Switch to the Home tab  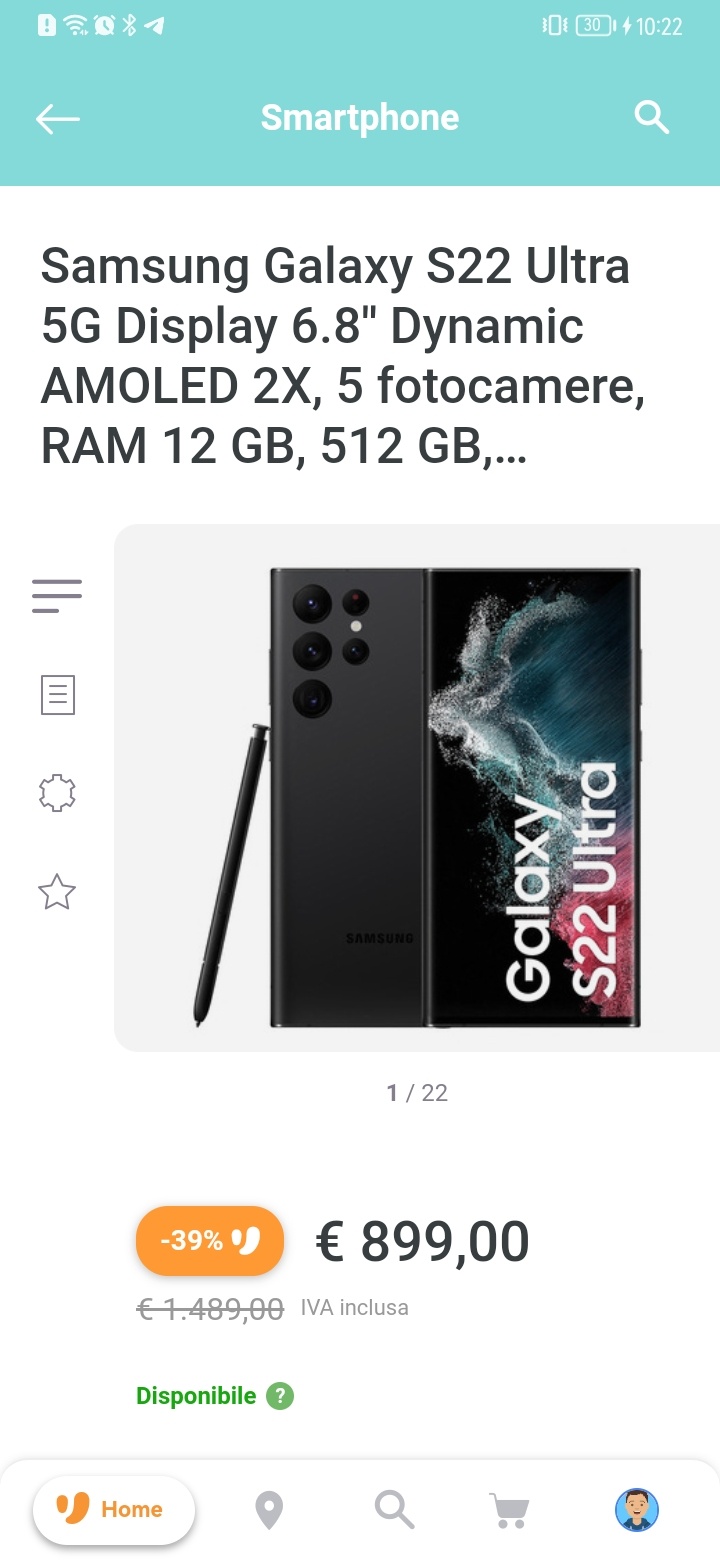coord(114,1510)
